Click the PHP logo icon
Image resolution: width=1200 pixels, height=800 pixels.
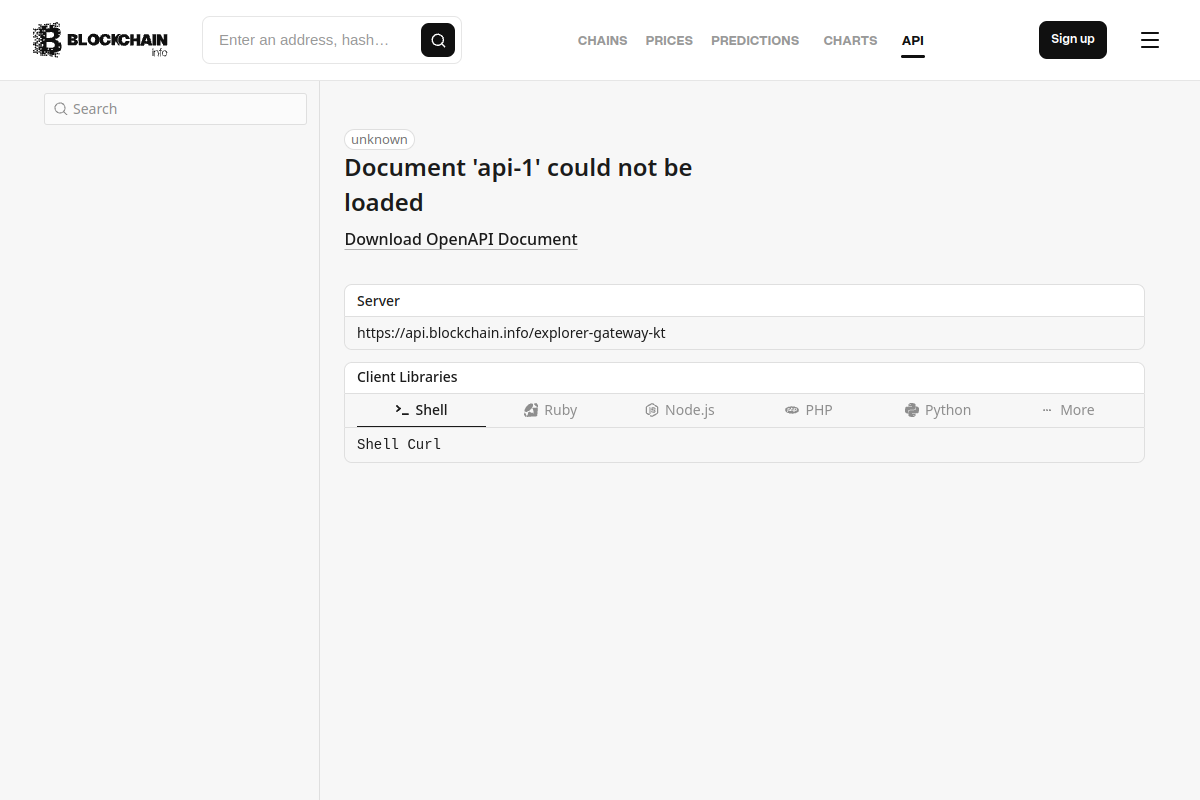792,410
